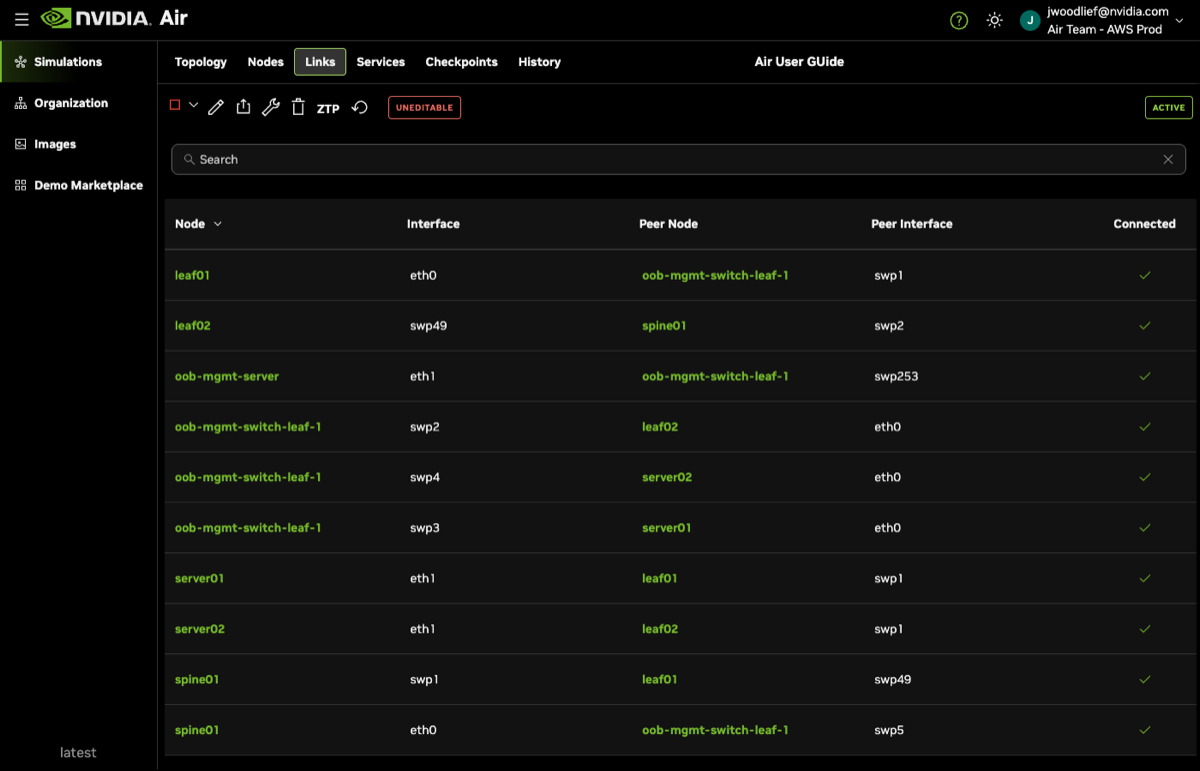Open ZTP script button in toolbar
1200x771 pixels.
[328, 108]
